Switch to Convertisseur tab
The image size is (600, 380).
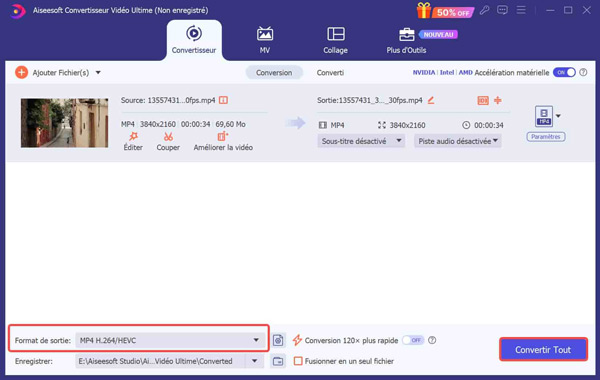(x=194, y=40)
